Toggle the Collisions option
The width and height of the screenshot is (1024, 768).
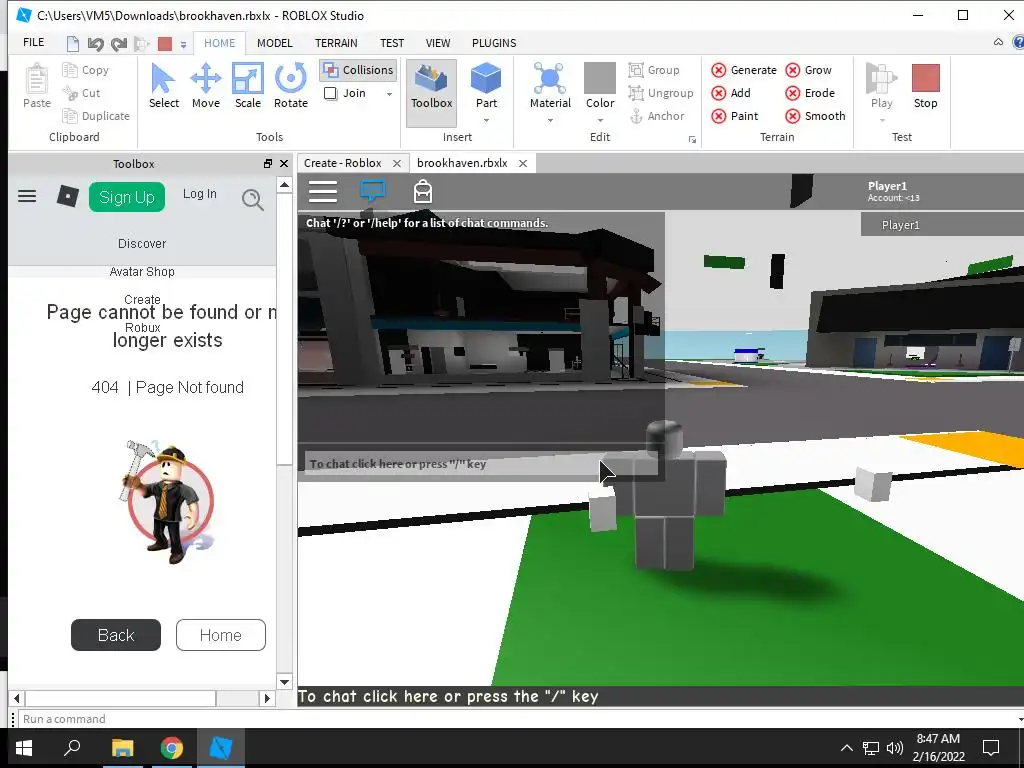click(x=359, y=70)
